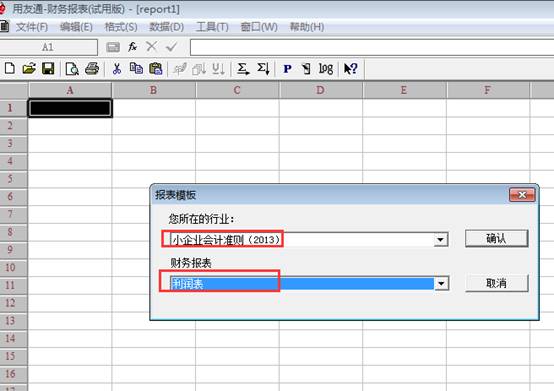Open the 文件(F) menu
This screenshot has width=554, height=391.
click(32, 27)
